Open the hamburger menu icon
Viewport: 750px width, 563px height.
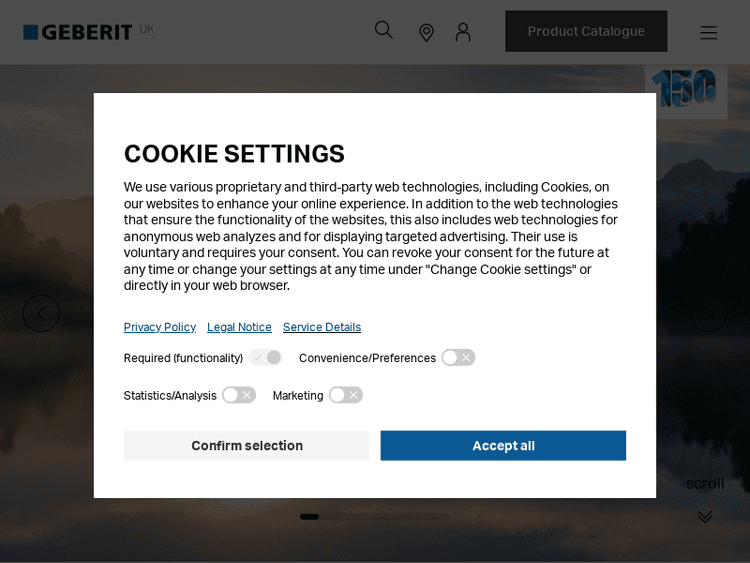coord(708,32)
